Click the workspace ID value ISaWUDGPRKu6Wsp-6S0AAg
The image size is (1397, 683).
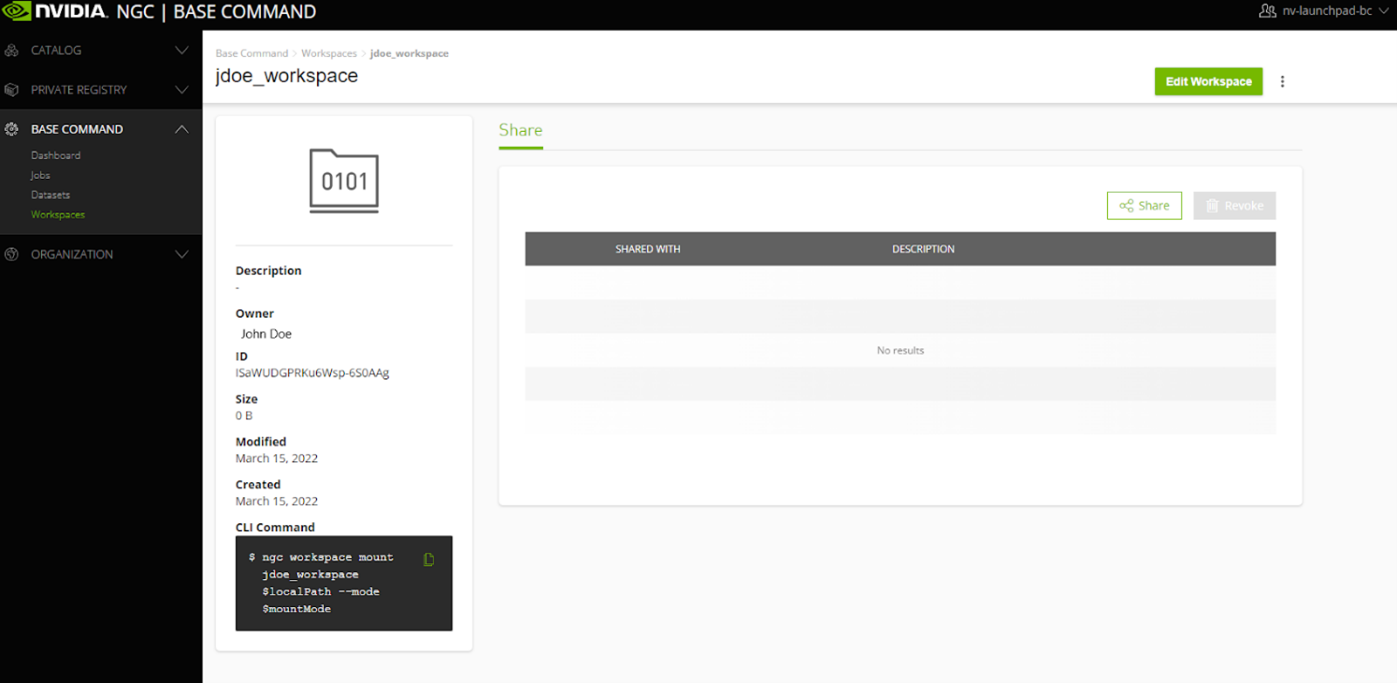pyautogui.click(x=312, y=373)
